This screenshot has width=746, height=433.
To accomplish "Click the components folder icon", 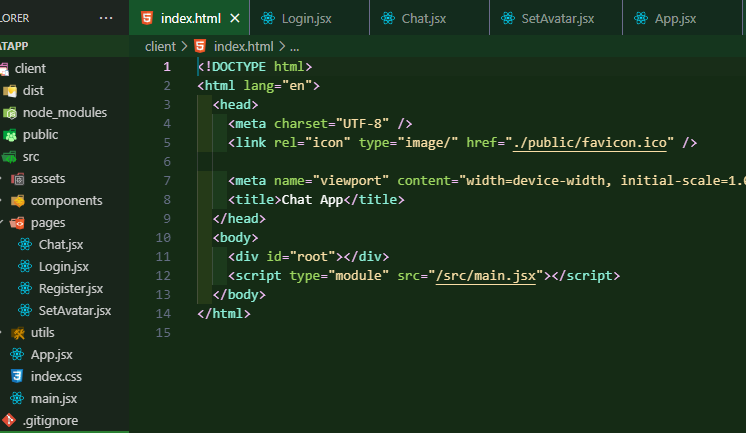I will (18, 201).
